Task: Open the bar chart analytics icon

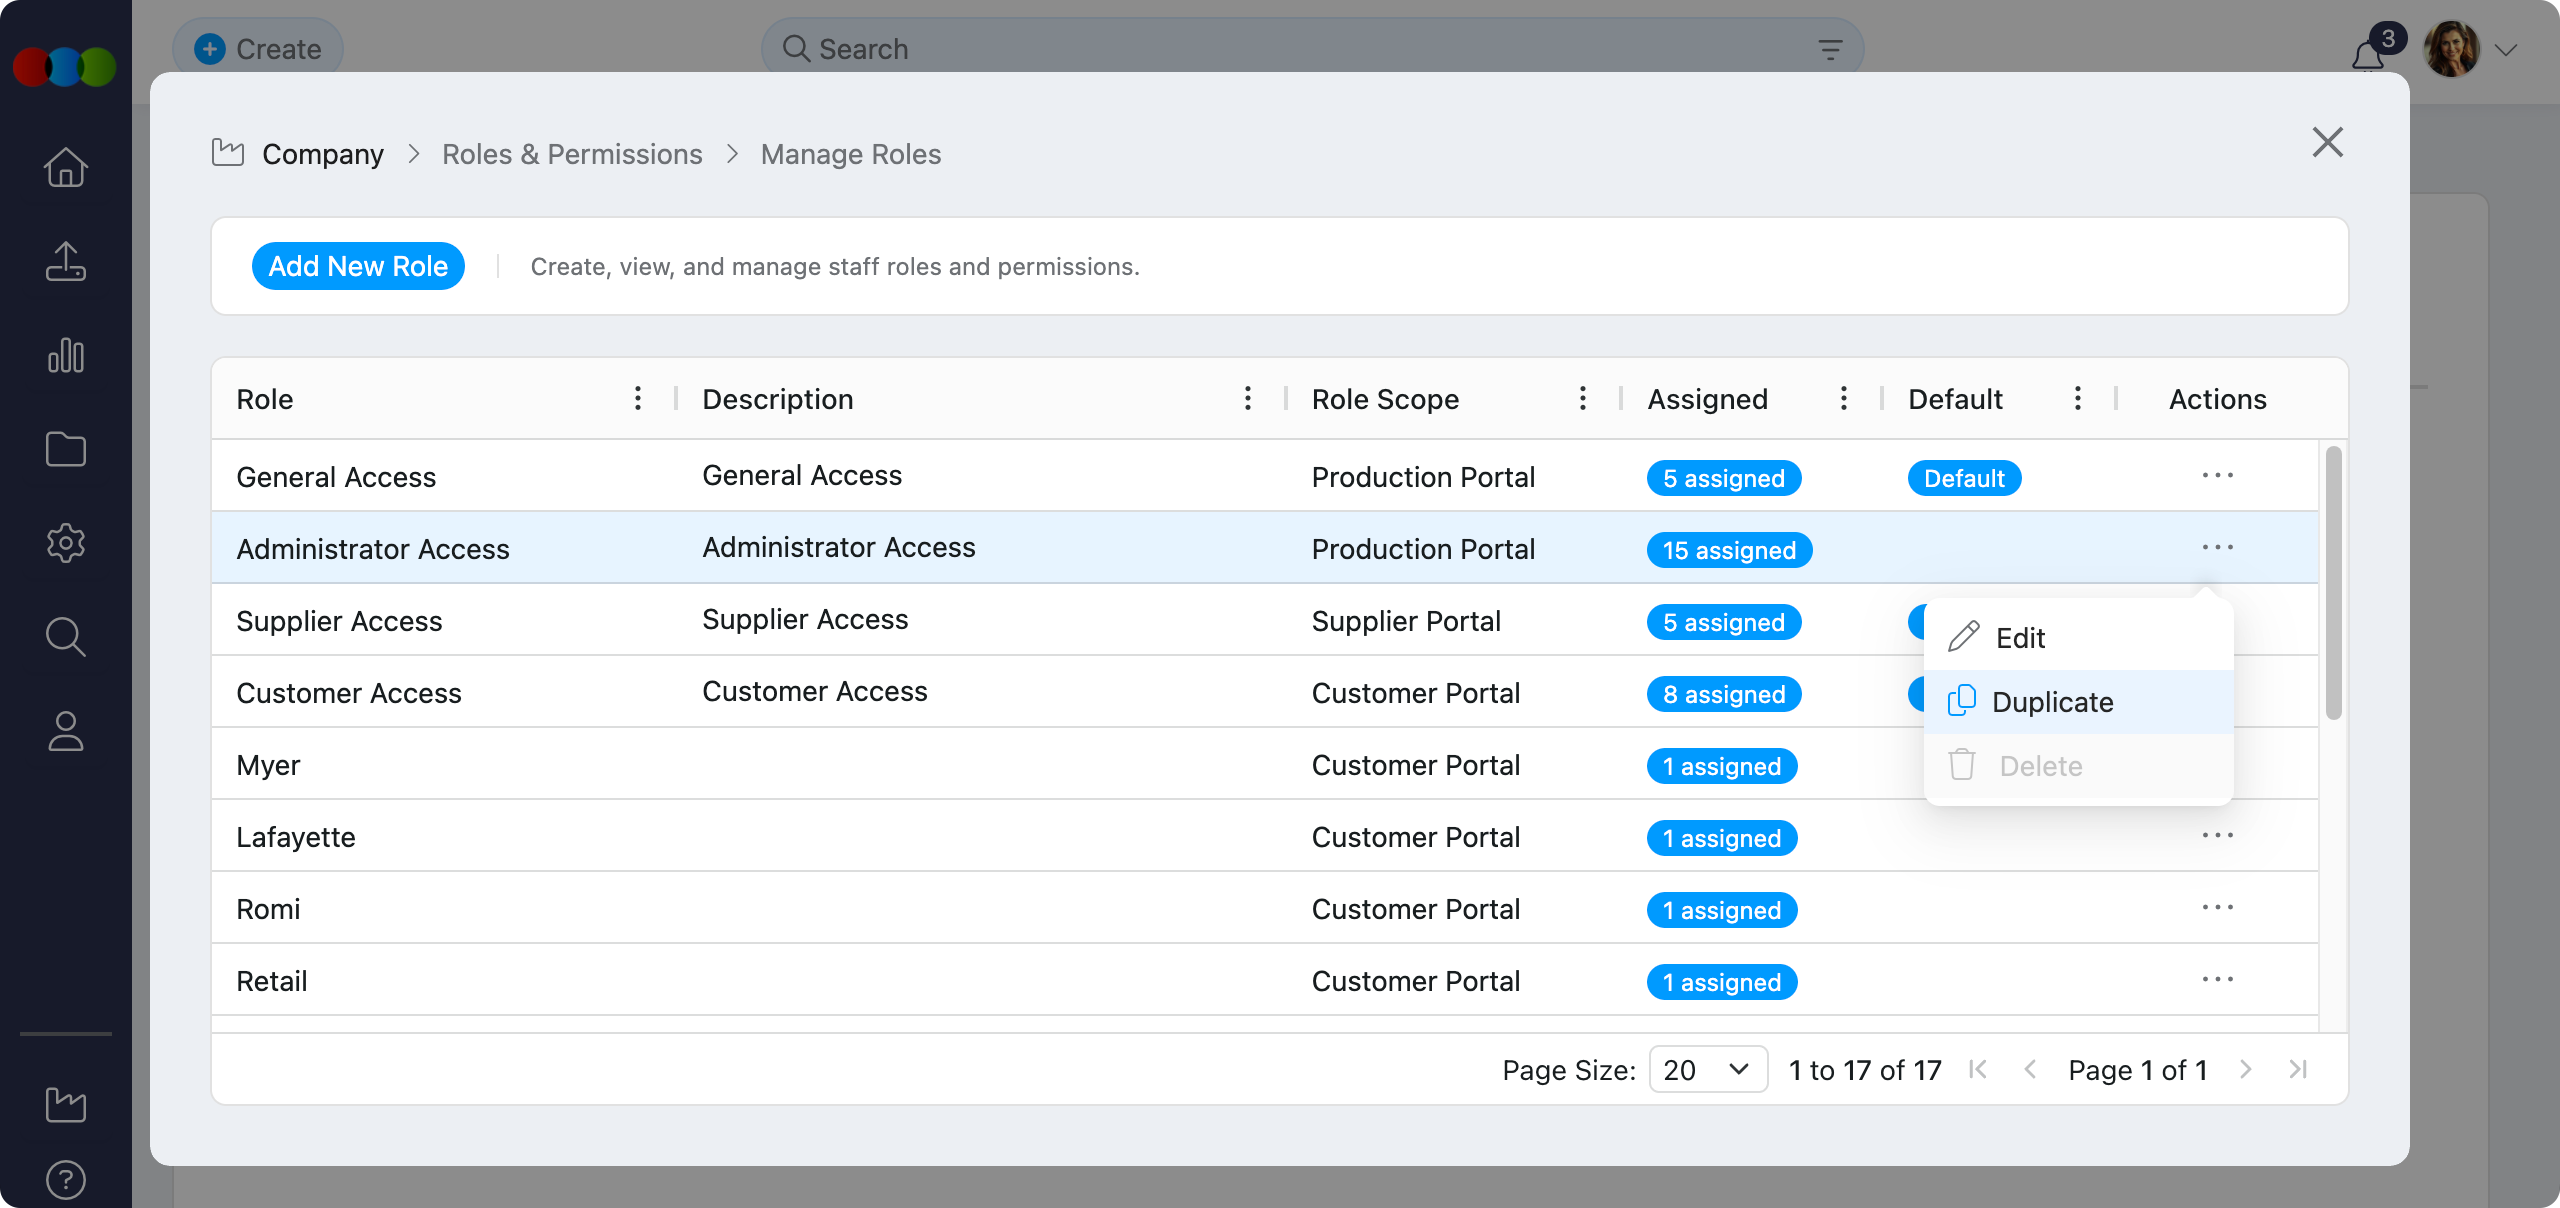Action: click(66, 356)
